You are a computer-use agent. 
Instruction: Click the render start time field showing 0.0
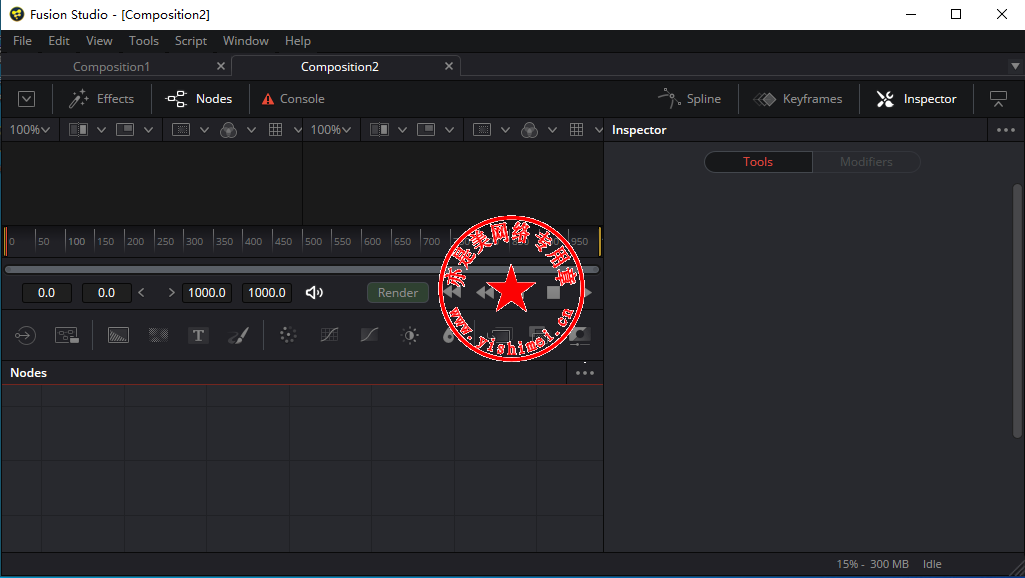click(x=46, y=293)
